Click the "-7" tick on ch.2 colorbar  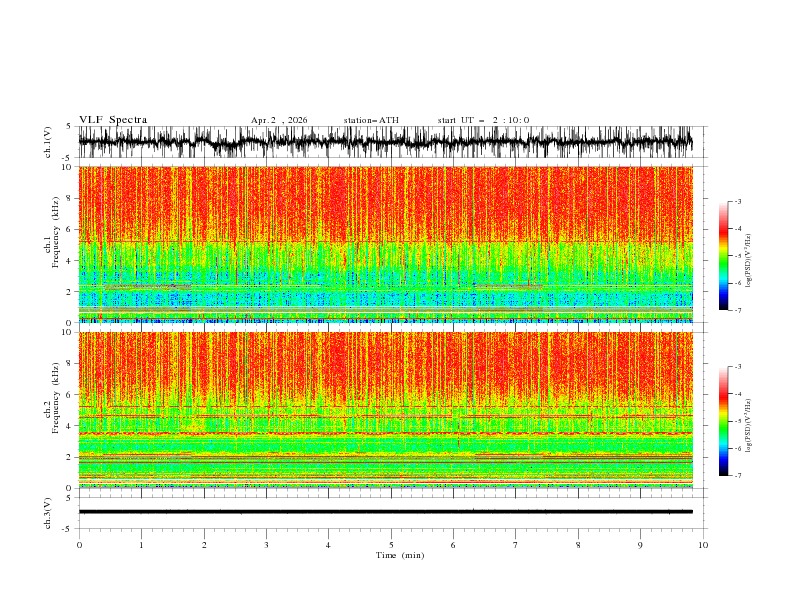pyautogui.click(x=738, y=475)
